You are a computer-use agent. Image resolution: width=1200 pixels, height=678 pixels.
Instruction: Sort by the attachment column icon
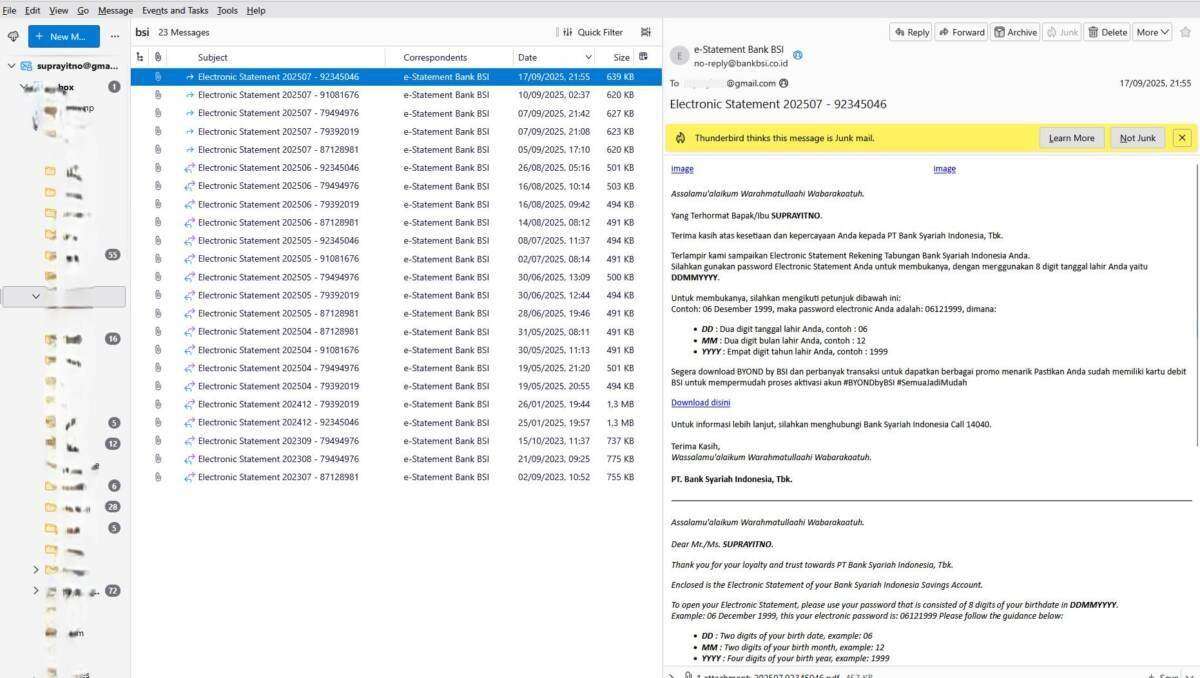coord(158,57)
